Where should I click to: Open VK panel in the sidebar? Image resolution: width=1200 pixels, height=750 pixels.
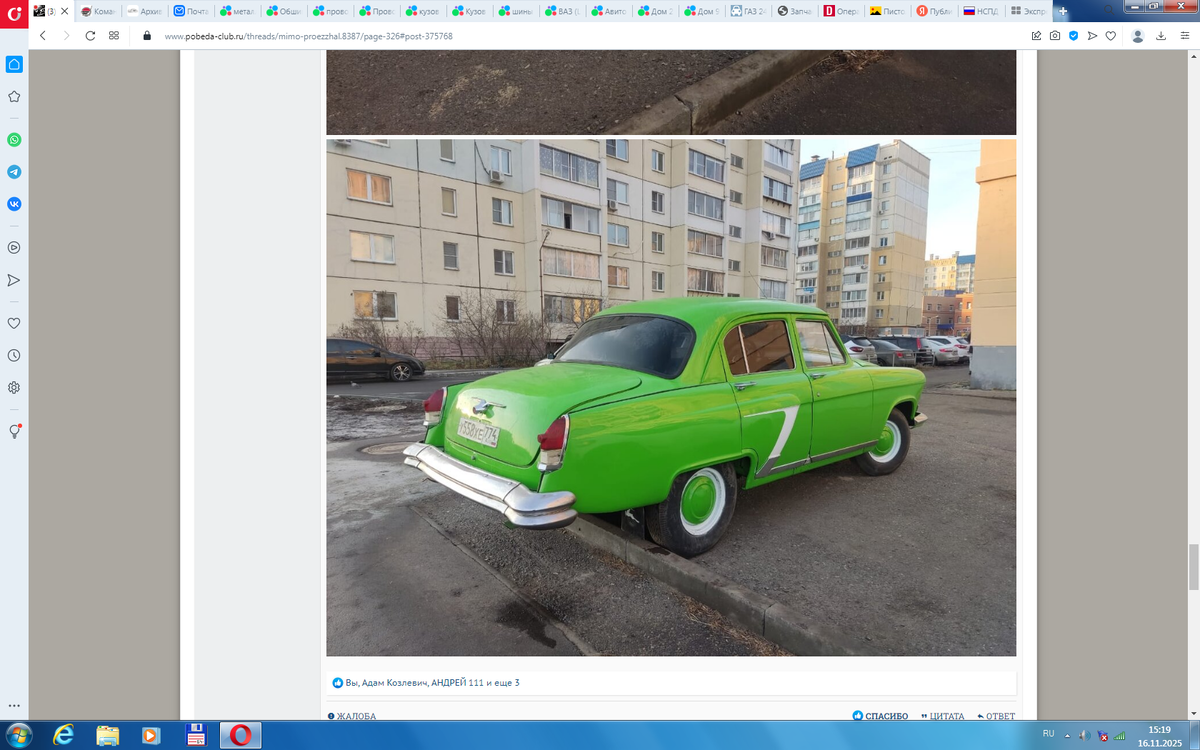(14, 204)
